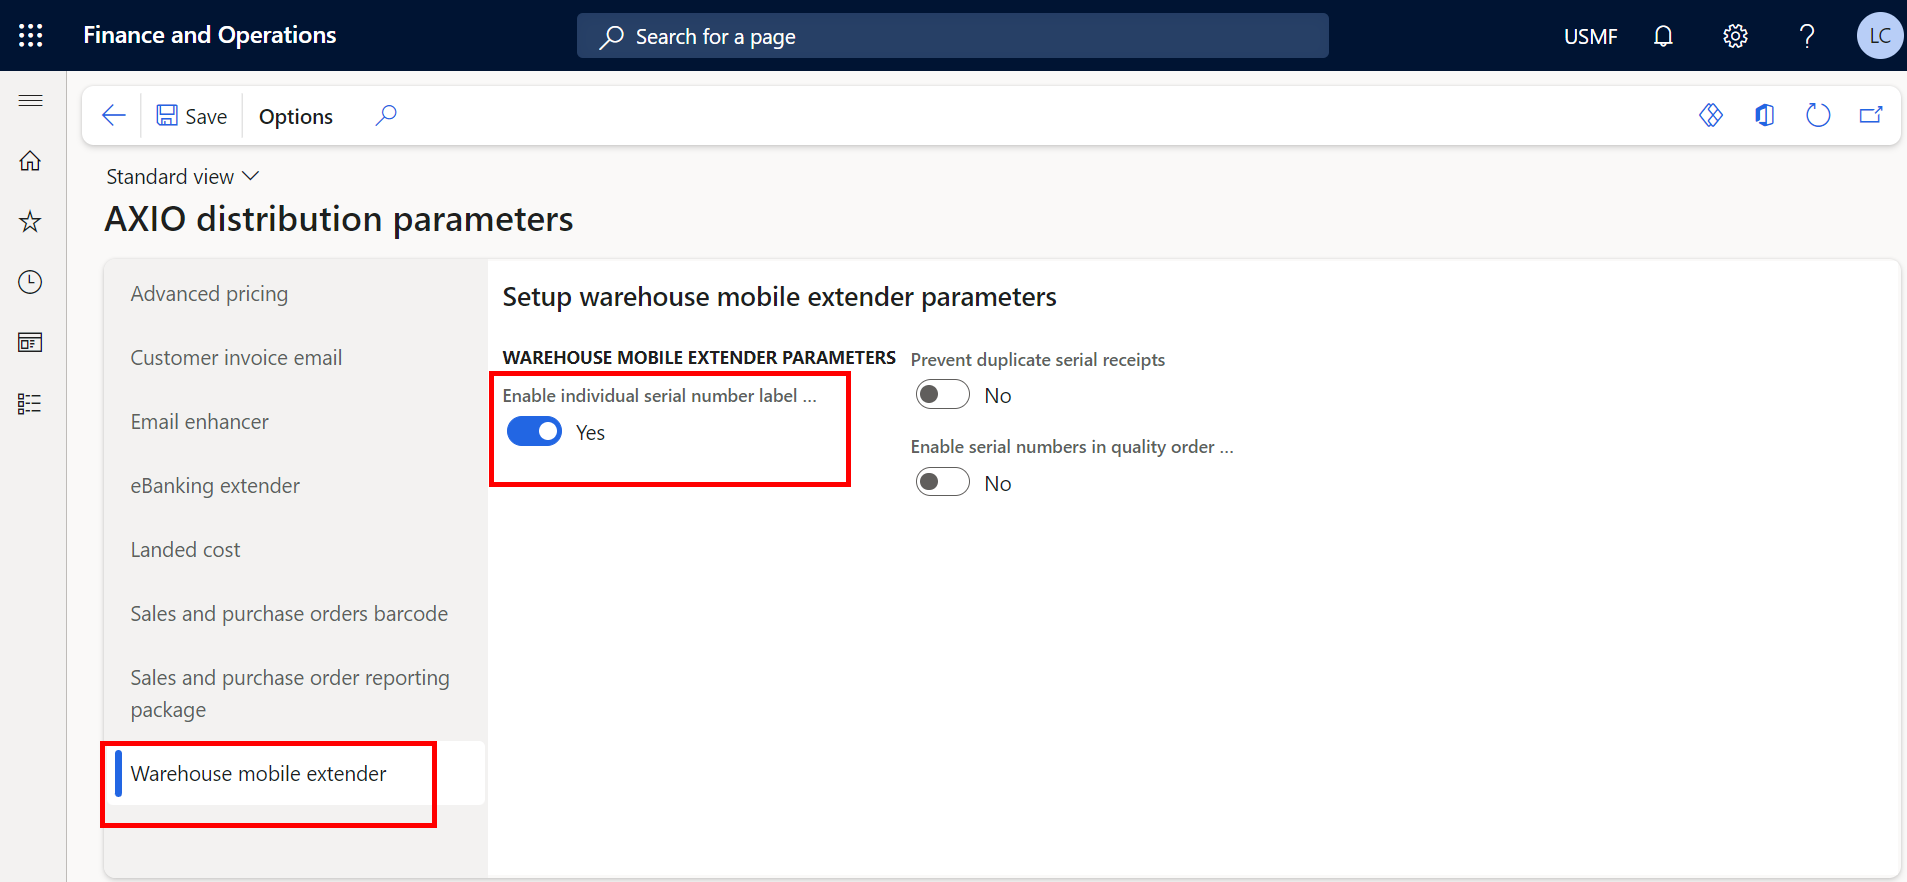Viewport: 1907px width, 882px height.
Task: Toggle Prevent duplicate serial receipts on
Action: pos(943,395)
